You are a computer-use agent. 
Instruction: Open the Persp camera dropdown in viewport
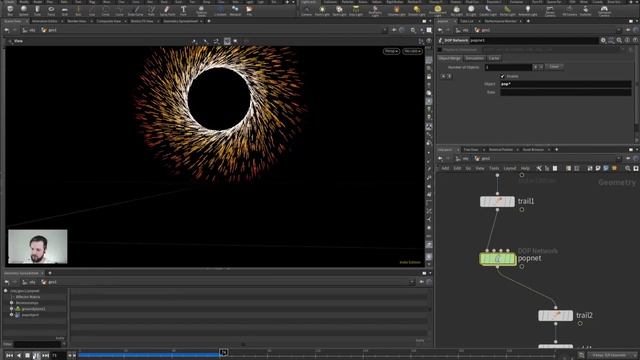point(391,51)
